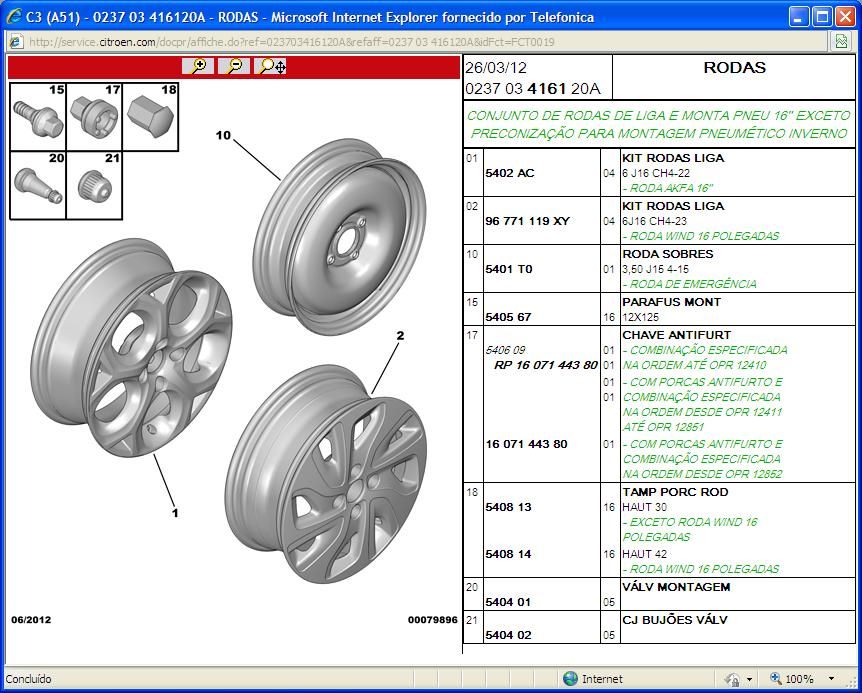Click part number 5402 AC
The width and height of the screenshot is (862, 693).
(x=510, y=173)
